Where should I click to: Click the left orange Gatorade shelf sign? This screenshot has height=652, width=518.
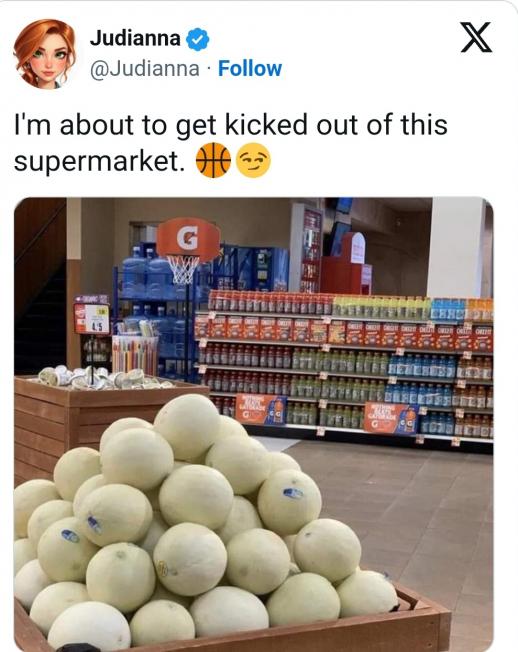pos(261,410)
